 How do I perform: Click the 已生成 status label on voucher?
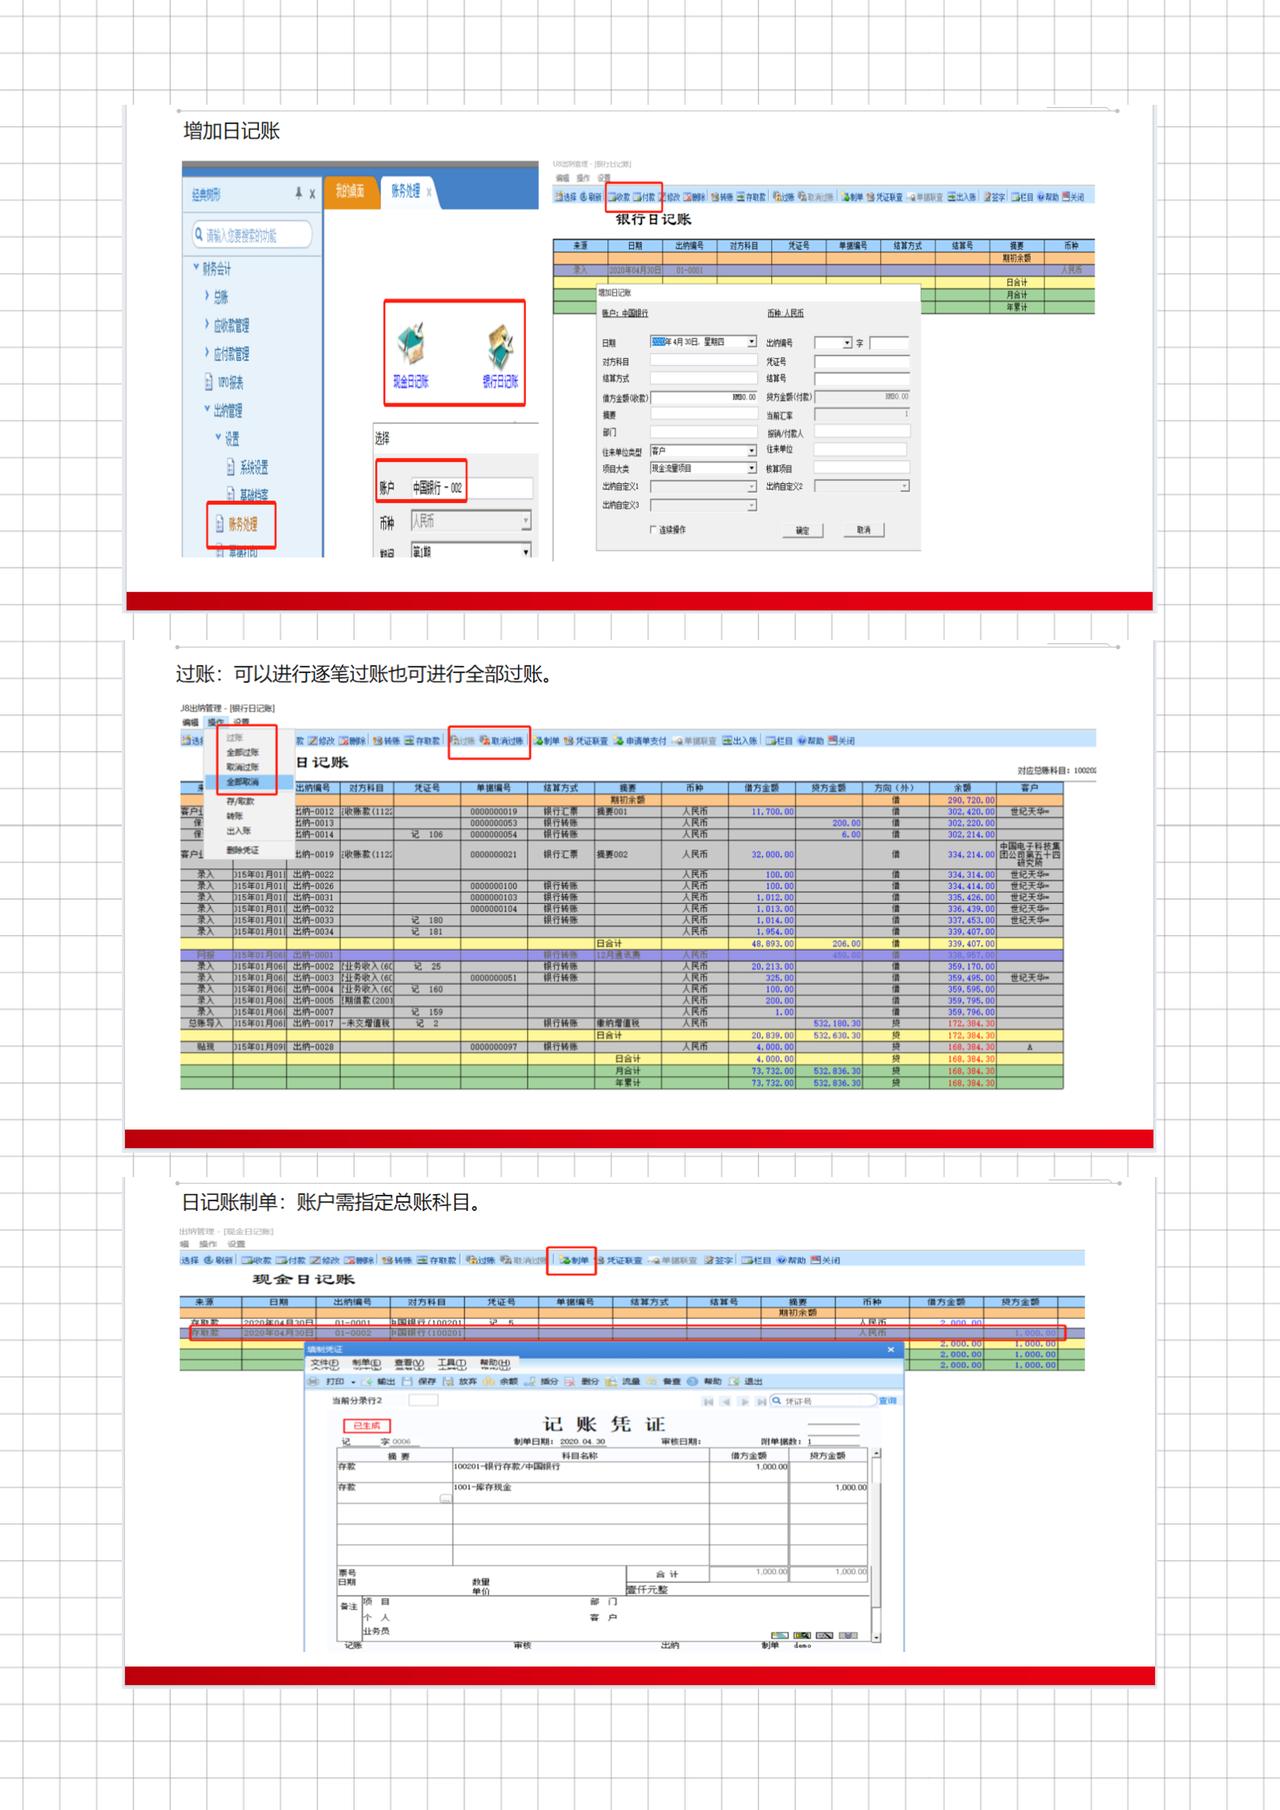point(367,1425)
